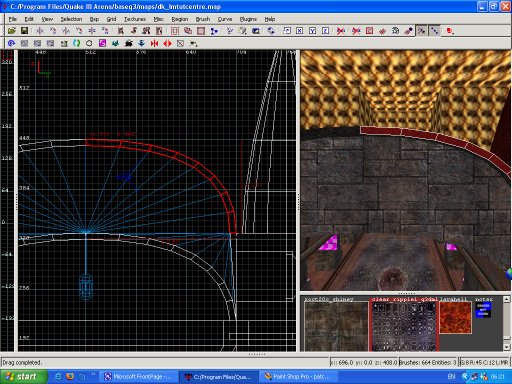The height and width of the screenshot is (384, 512).
Task: Click the change views icon
Action: pos(229,31)
